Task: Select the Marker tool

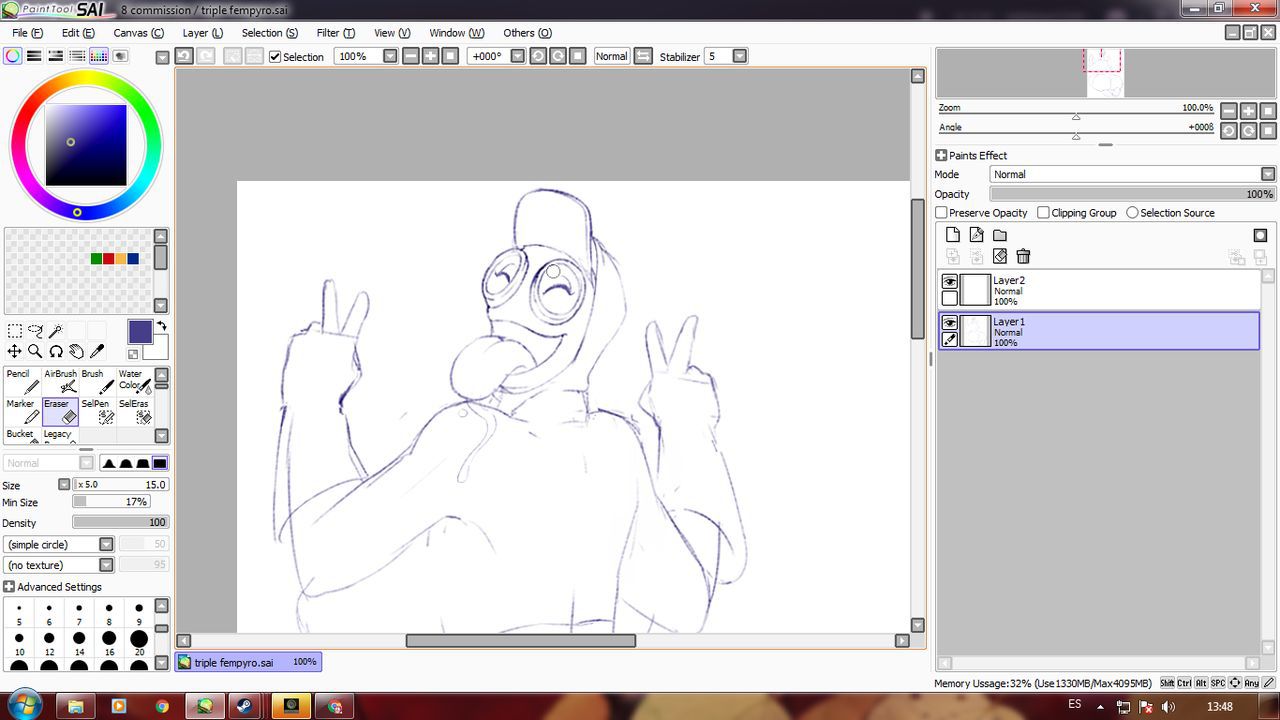Action: 23,411
